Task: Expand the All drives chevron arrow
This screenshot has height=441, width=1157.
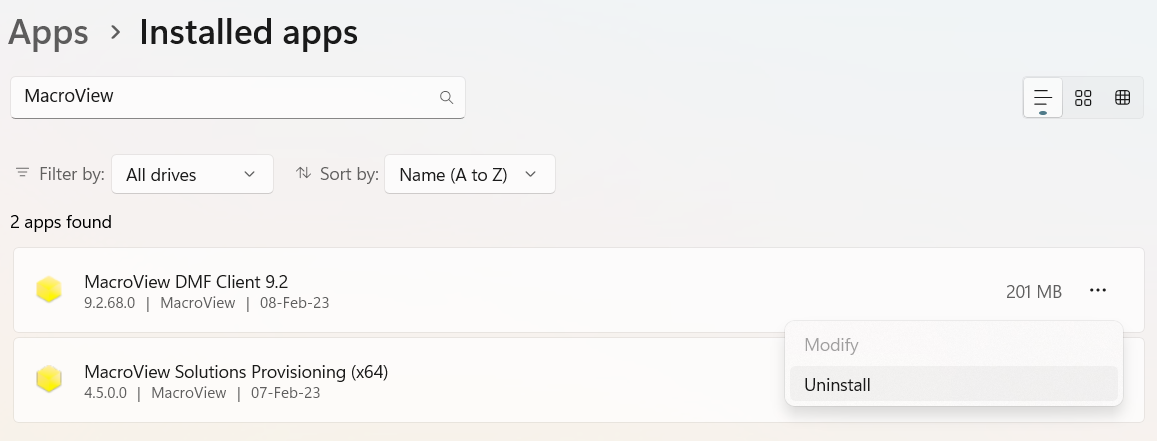Action: click(x=249, y=174)
